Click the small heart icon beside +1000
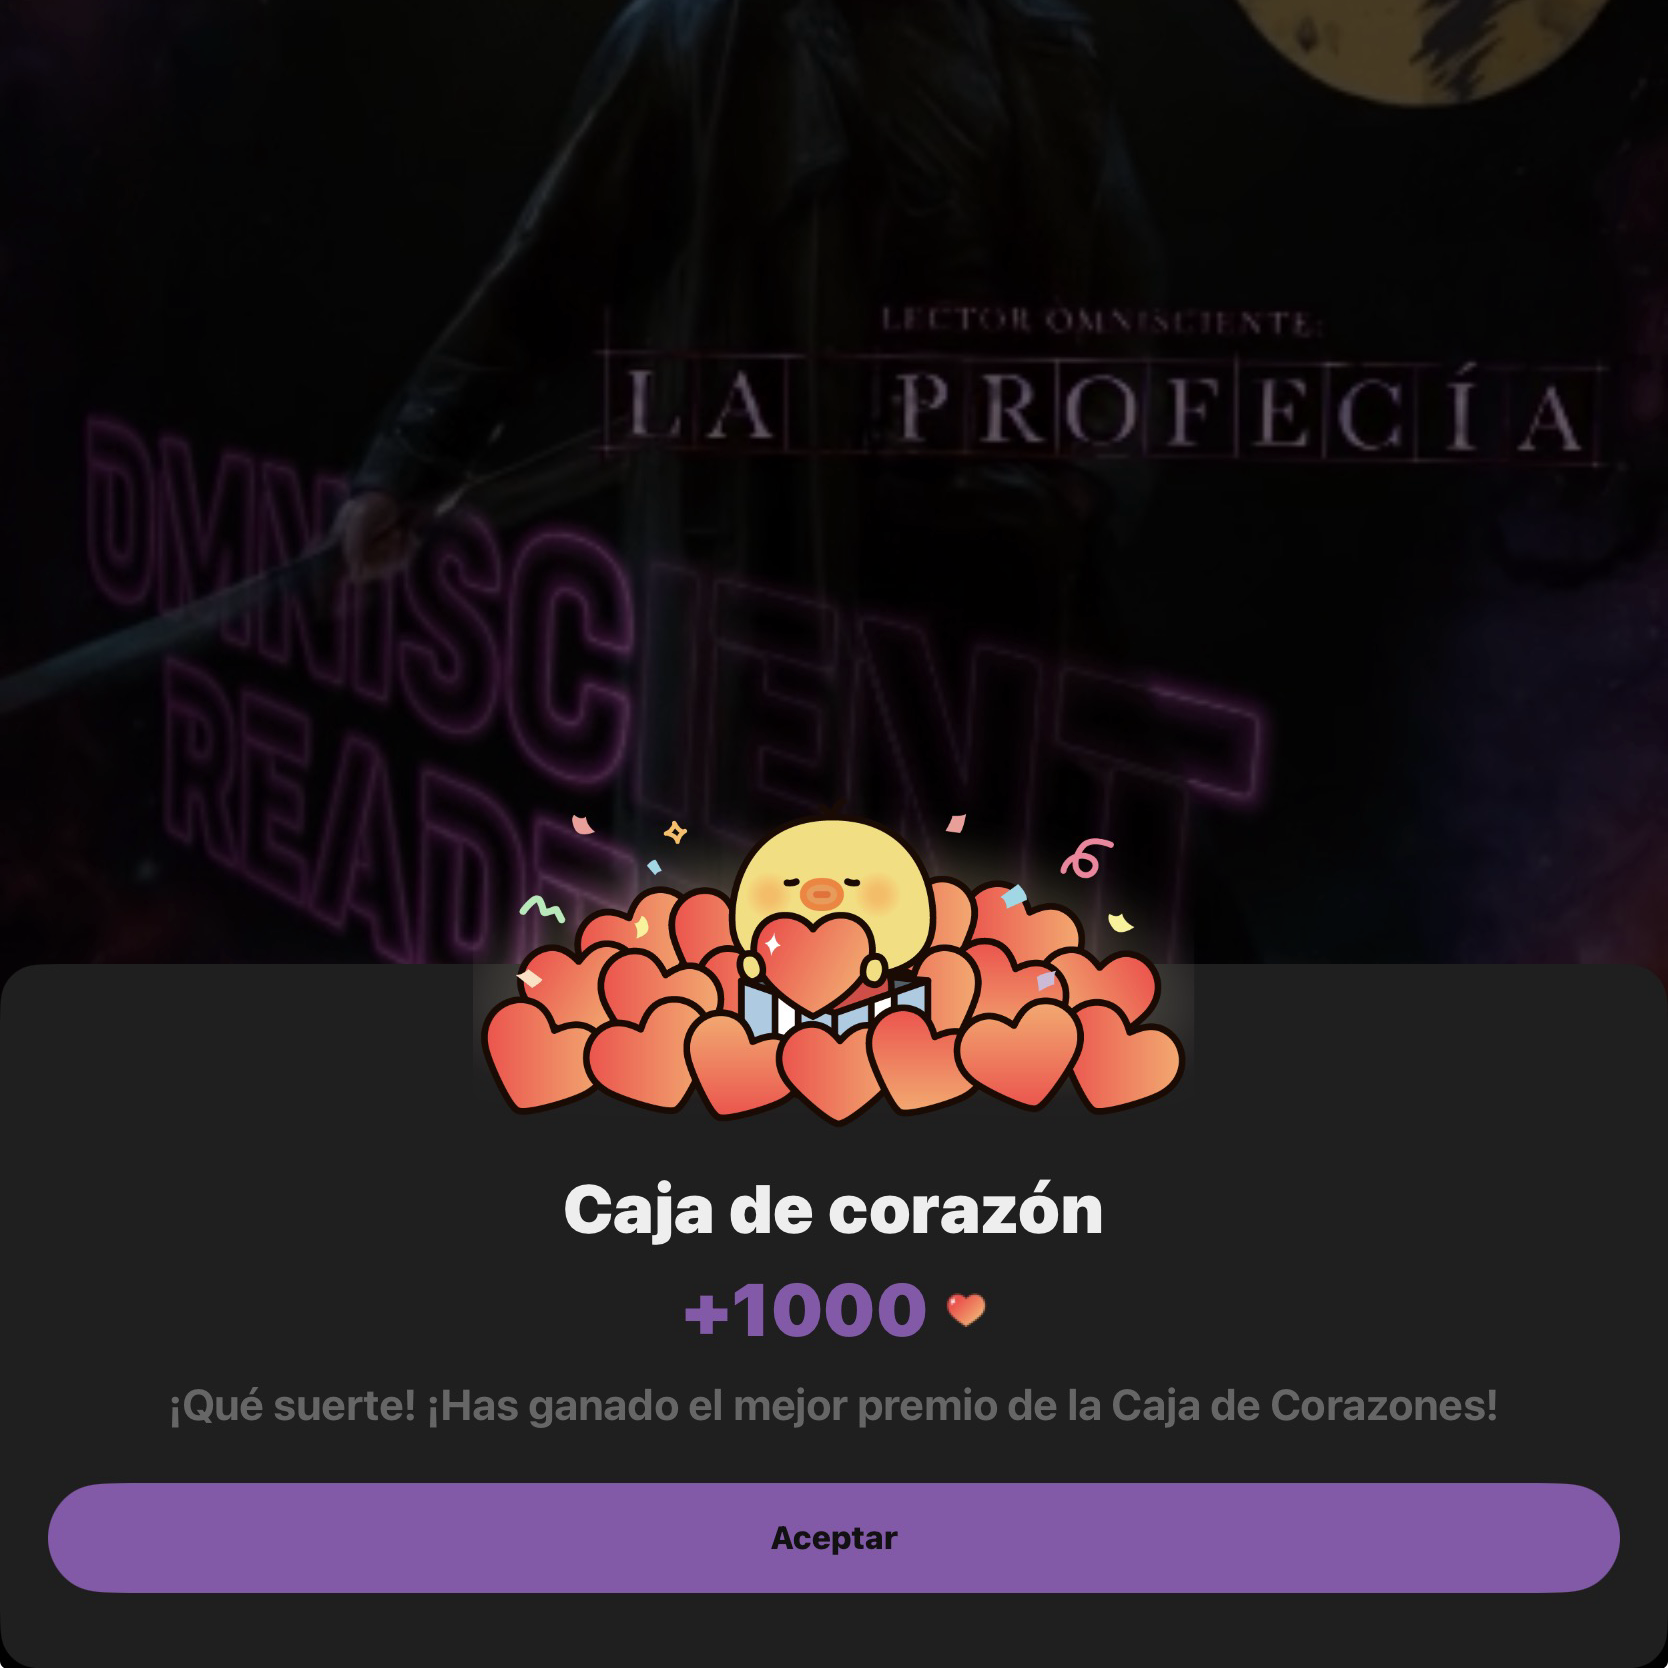The height and width of the screenshot is (1668, 1668). tap(966, 1309)
